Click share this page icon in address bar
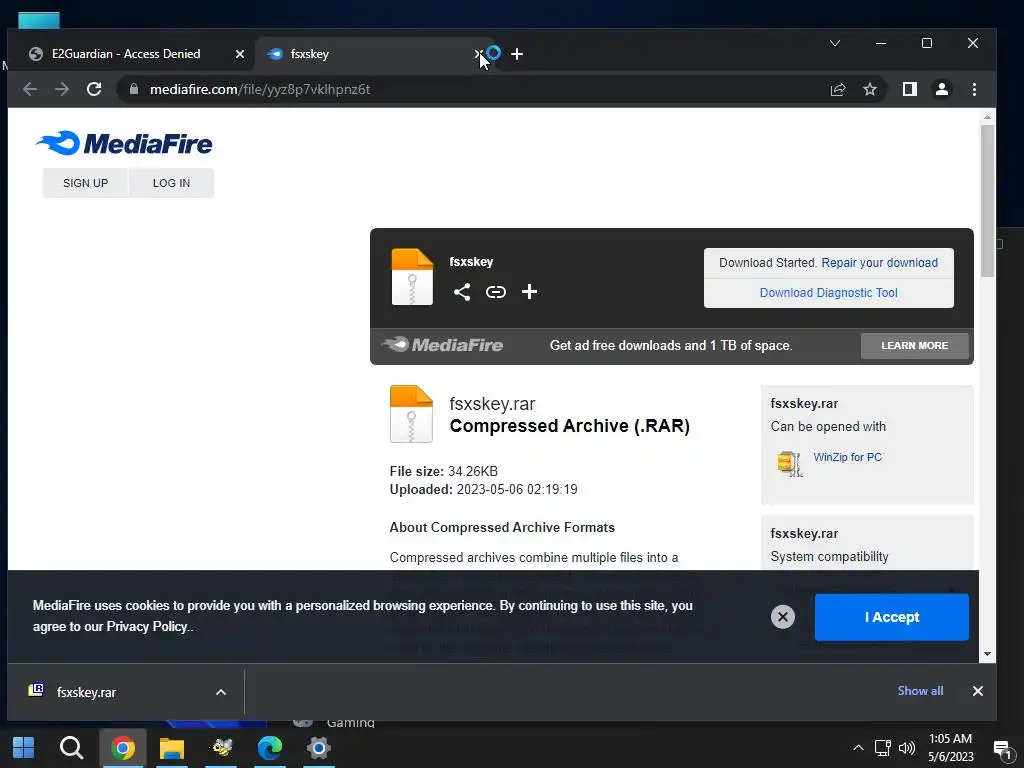1024x768 pixels. tap(838, 89)
